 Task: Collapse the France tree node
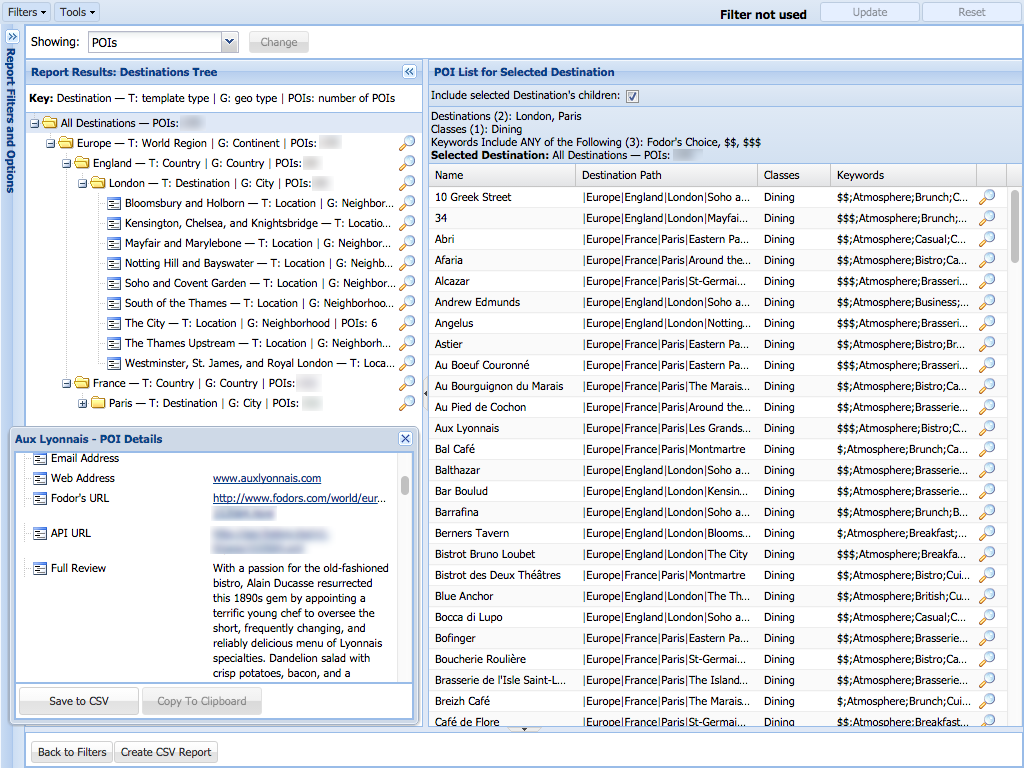66,383
